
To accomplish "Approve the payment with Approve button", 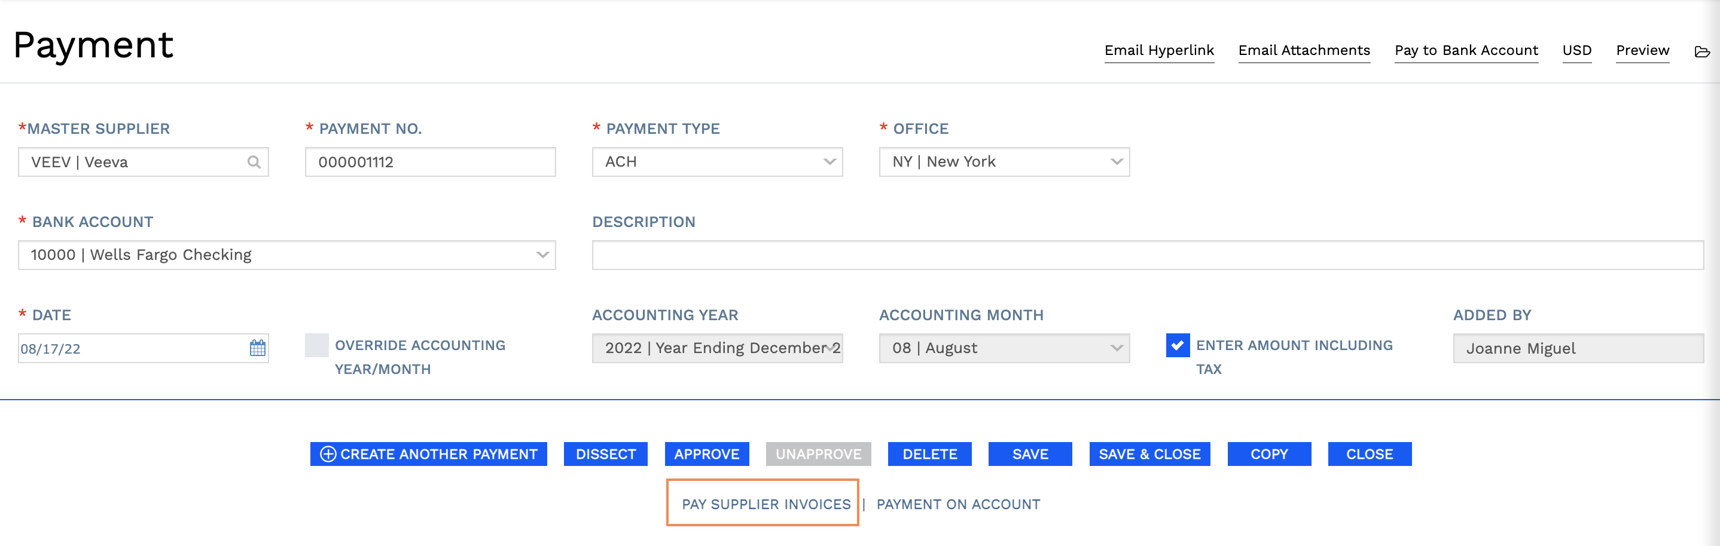I will pyautogui.click(x=706, y=454).
